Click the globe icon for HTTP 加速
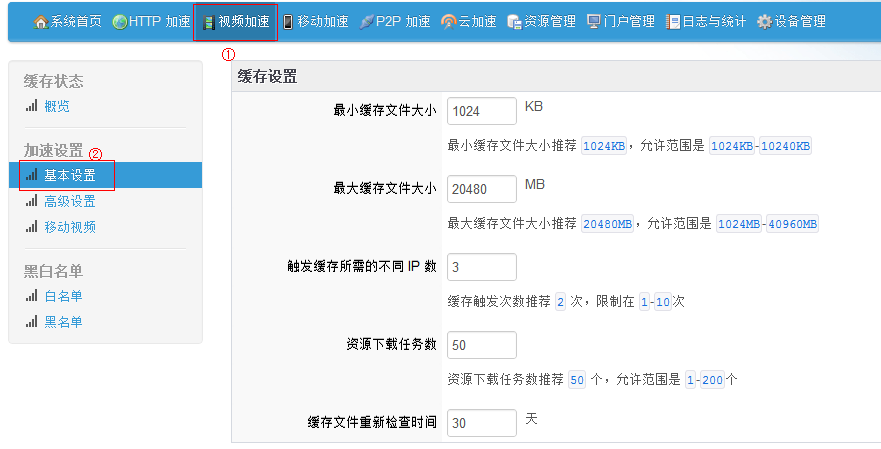Viewport: 881px width, 449px height. click(119, 22)
